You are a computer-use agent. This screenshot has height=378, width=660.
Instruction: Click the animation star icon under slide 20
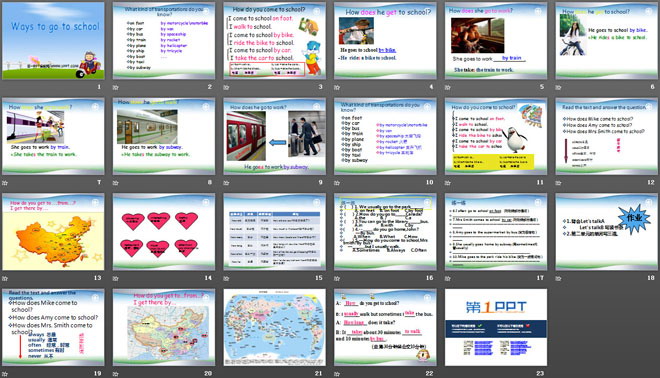(115, 374)
